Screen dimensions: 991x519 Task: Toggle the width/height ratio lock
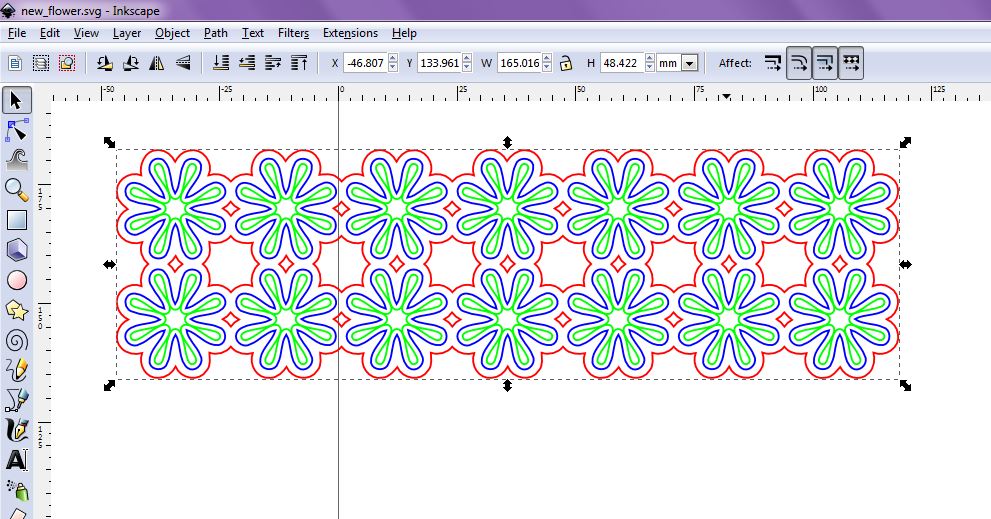566,63
